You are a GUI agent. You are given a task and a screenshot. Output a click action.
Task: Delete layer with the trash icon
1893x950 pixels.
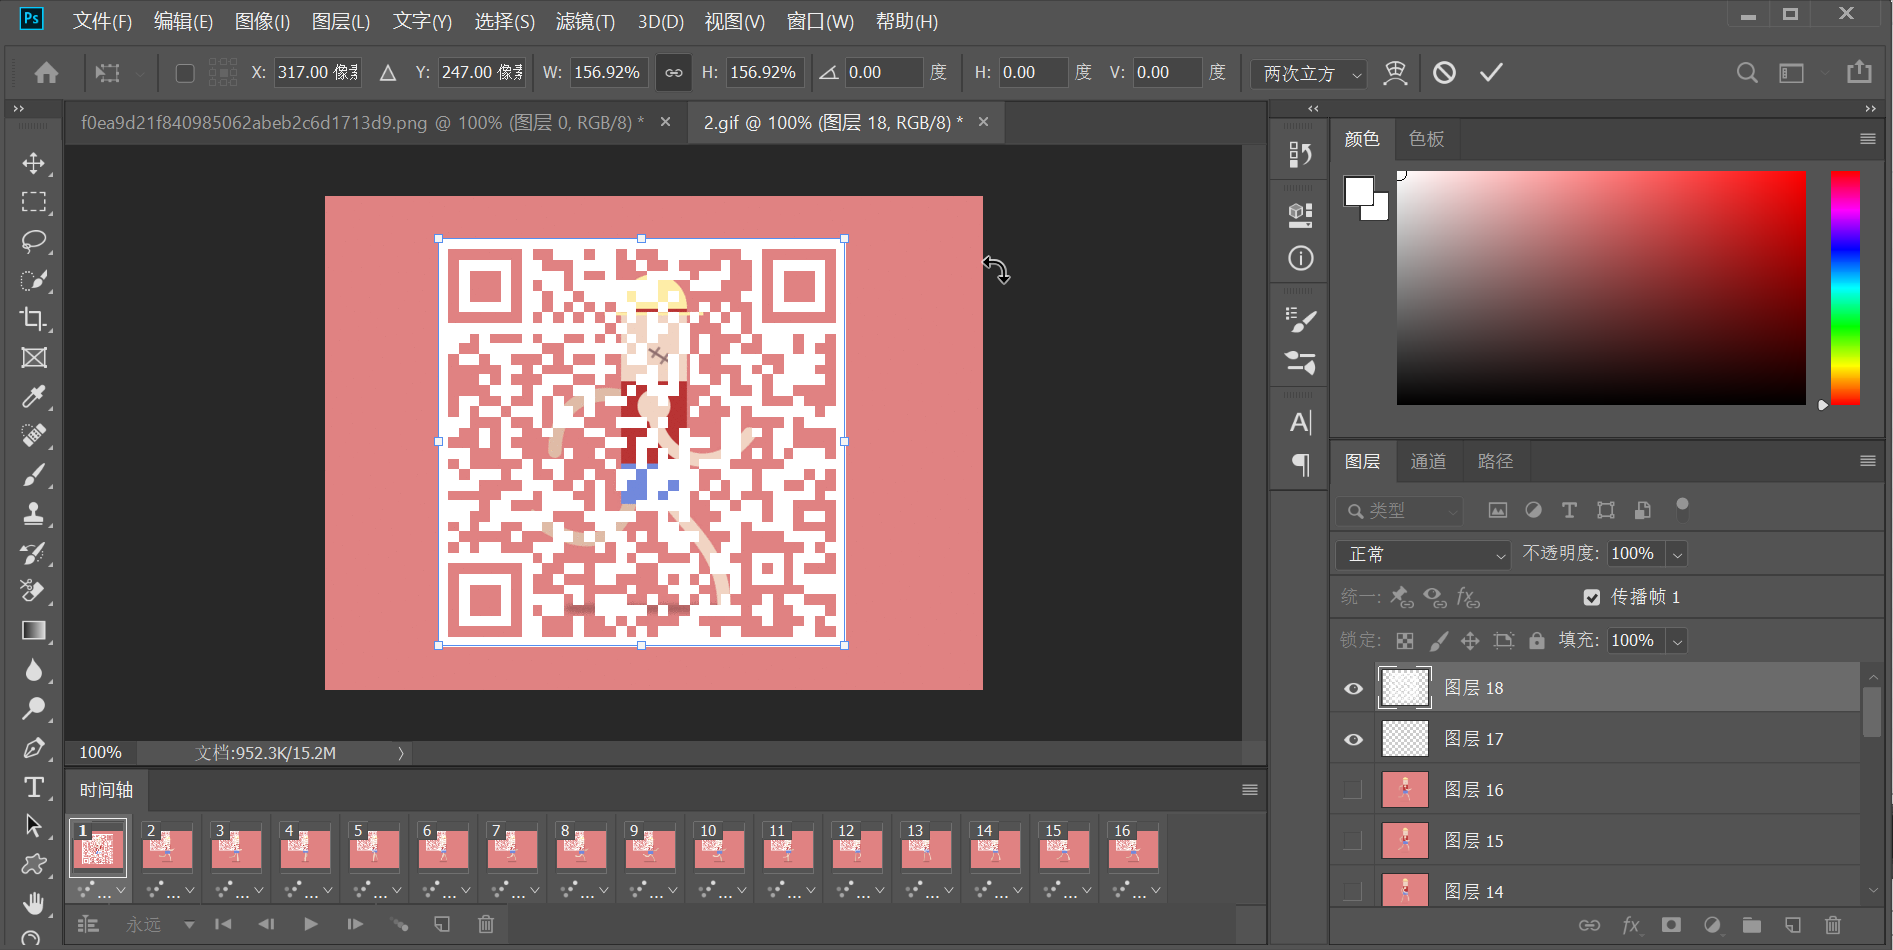tap(1832, 925)
